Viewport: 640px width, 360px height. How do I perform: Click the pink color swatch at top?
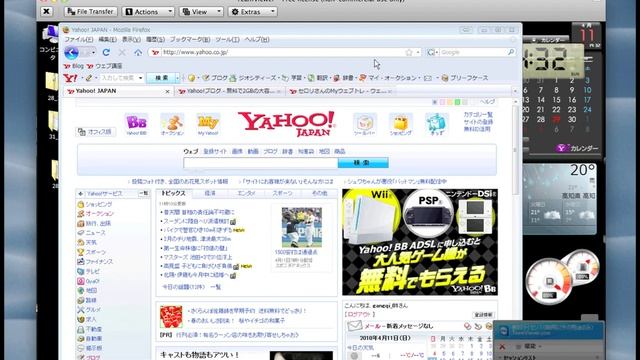pyautogui.click(x=442, y=102)
